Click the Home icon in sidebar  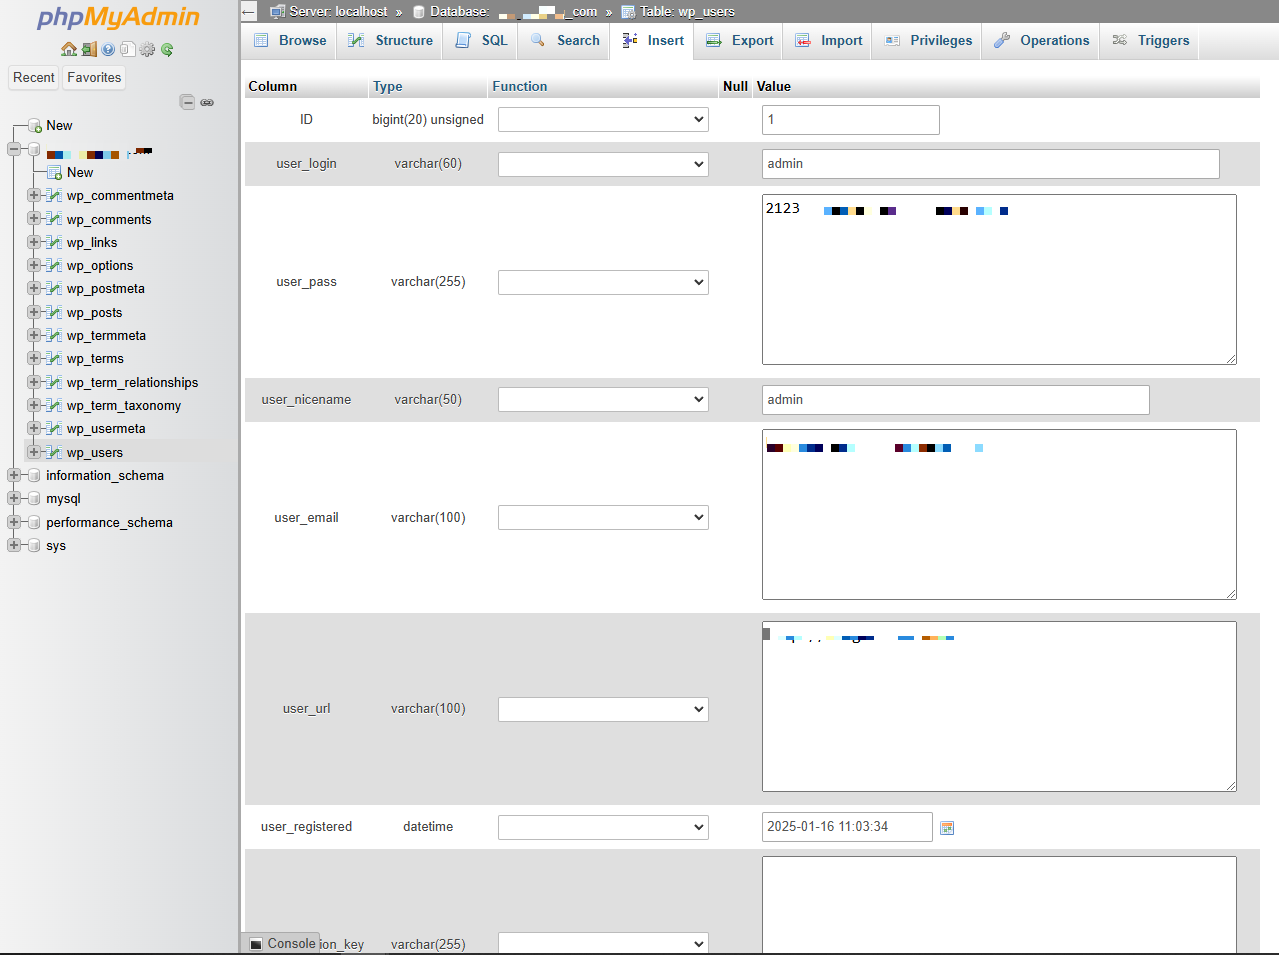click(x=68, y=49)
